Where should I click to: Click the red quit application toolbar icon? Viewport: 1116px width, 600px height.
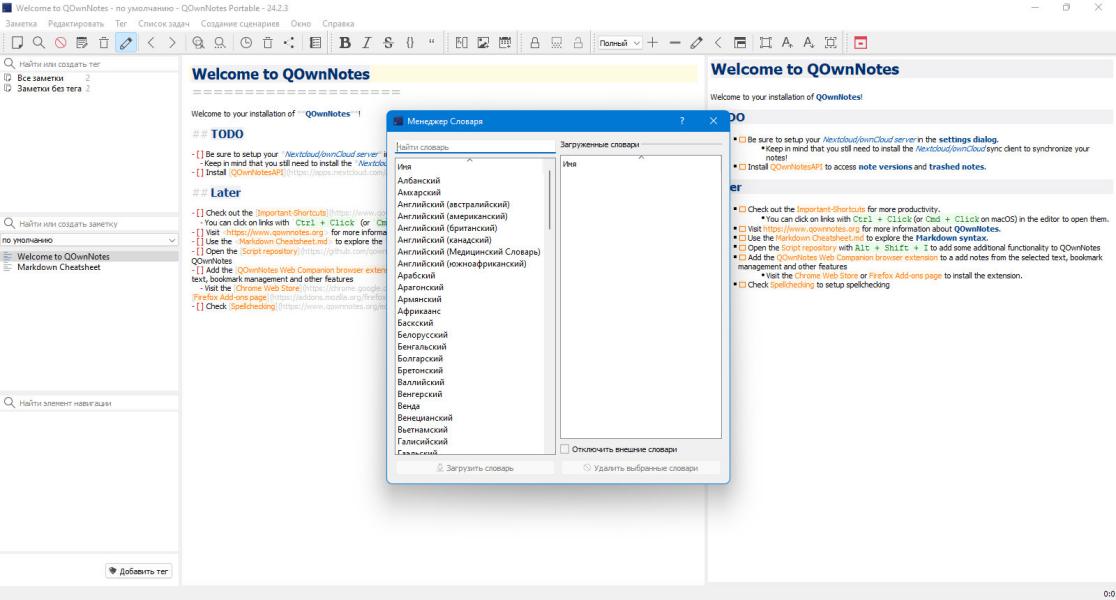(x=860, y=43)
